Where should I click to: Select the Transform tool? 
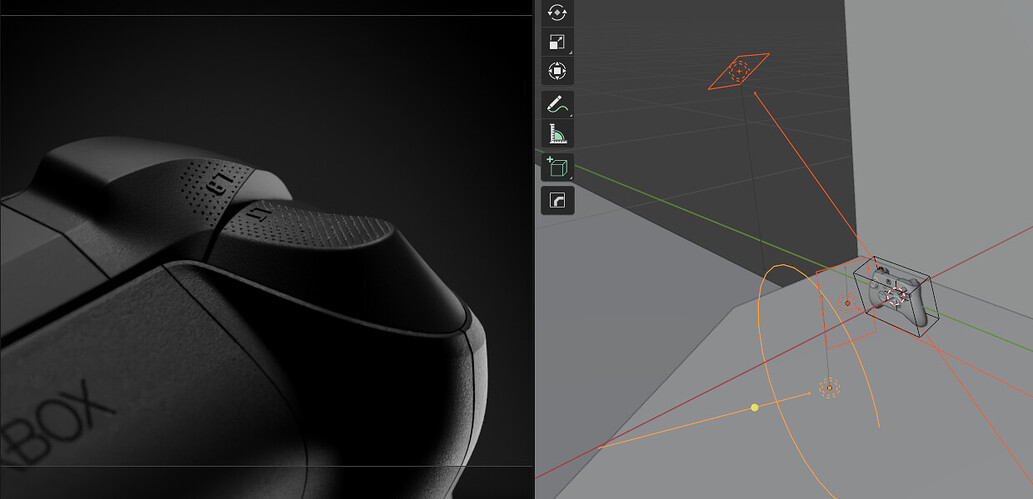click(x=557, y=71)
